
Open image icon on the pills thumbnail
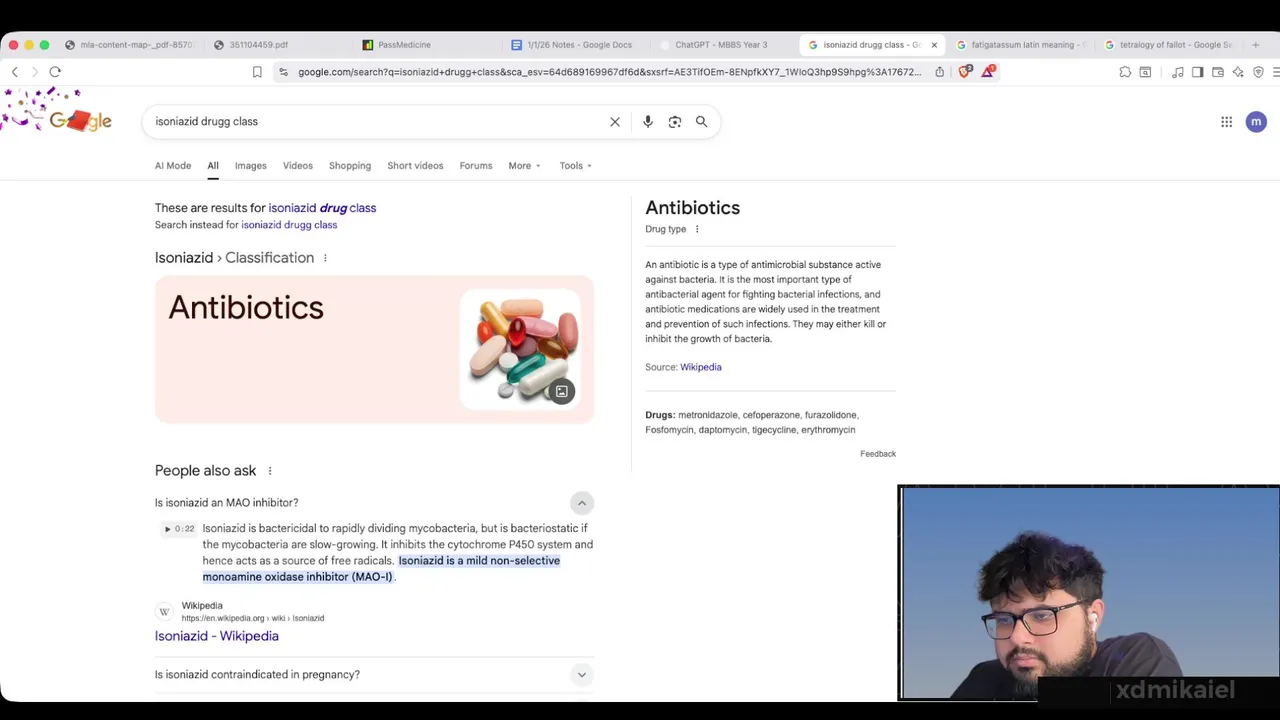pos(562,392)
